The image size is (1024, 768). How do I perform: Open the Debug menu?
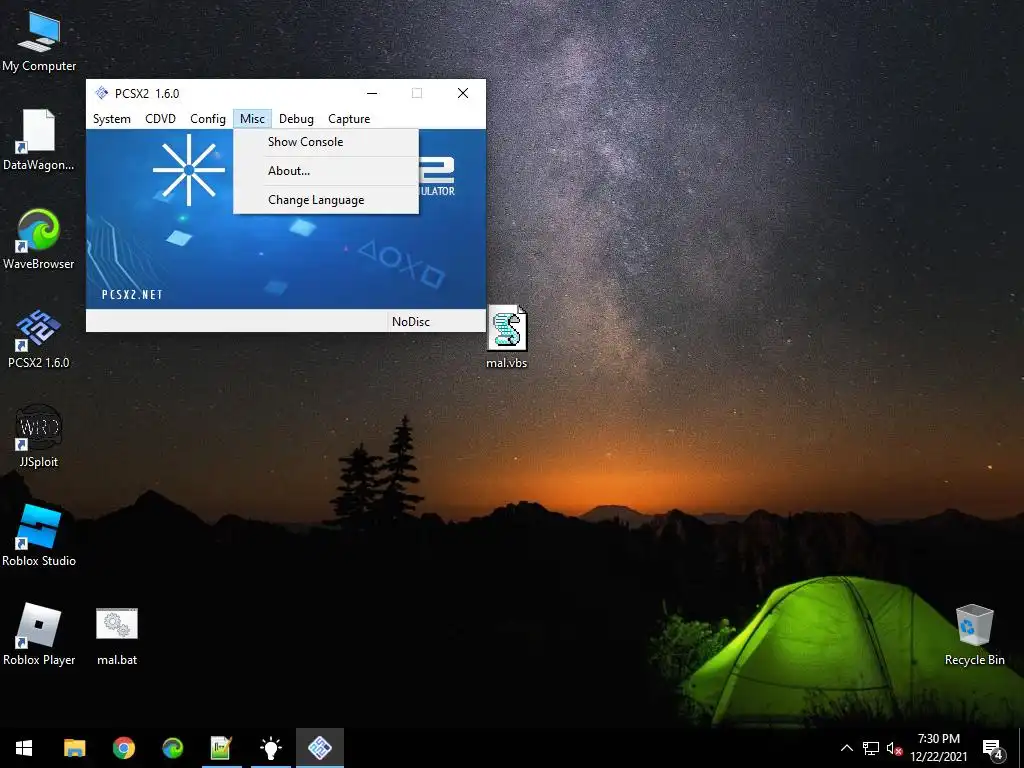tap(296, 119)
